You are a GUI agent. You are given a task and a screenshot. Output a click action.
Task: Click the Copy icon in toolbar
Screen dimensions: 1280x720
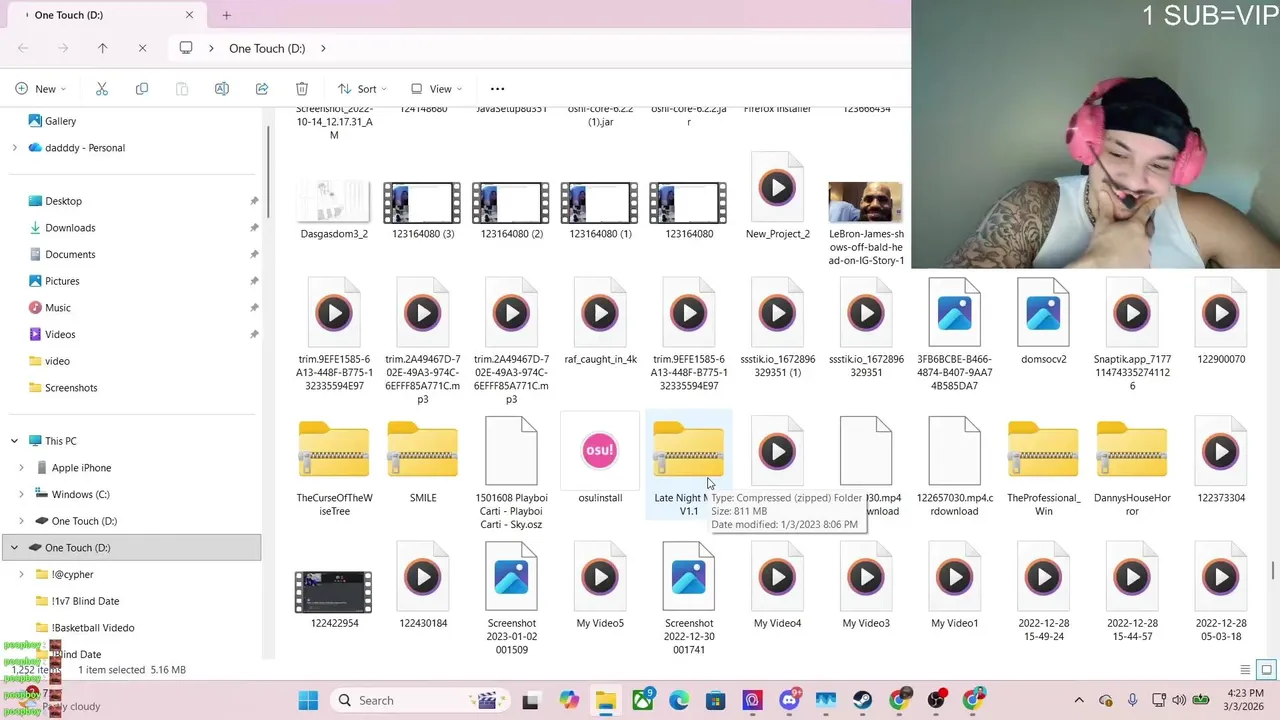click(x=142, y=89)
